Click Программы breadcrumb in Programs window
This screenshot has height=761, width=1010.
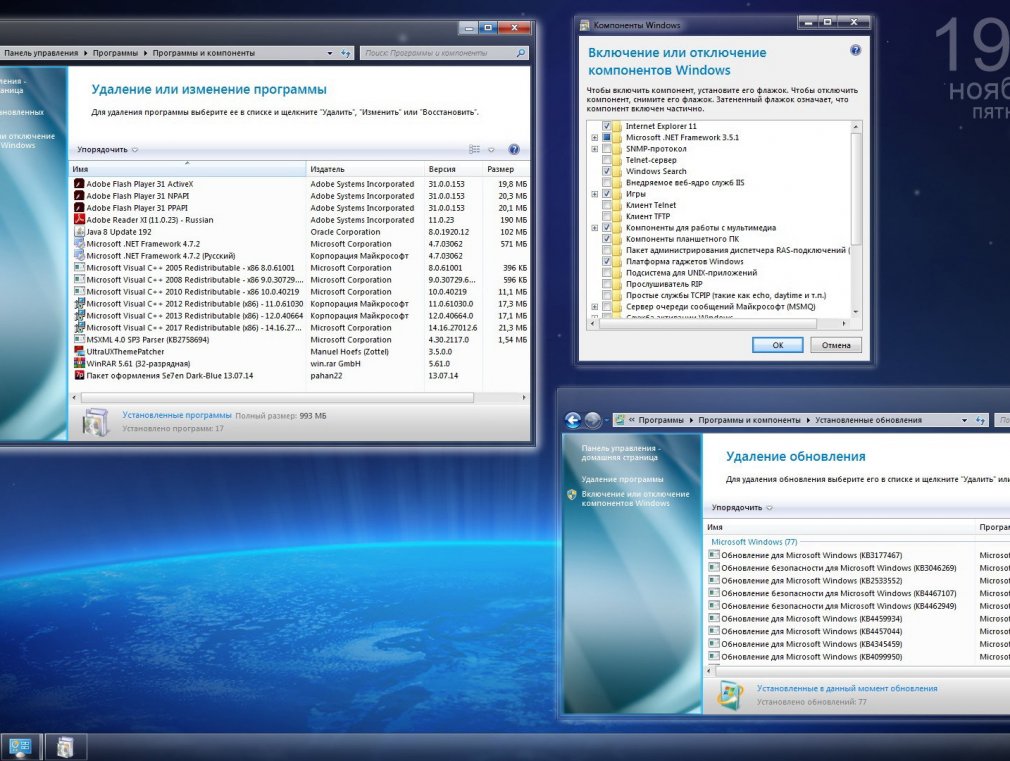pos(115,53)
